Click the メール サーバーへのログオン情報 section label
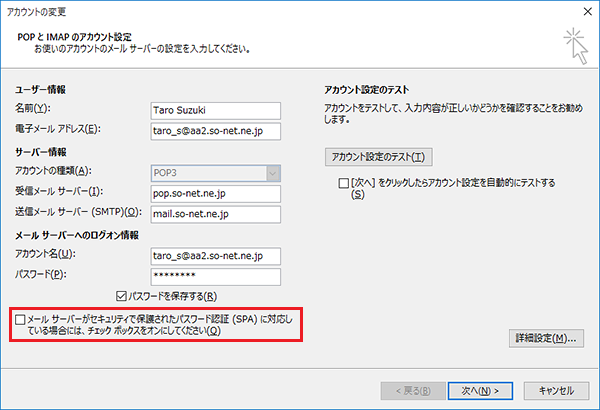Screen dimensions: 600x410 (78, 234)
